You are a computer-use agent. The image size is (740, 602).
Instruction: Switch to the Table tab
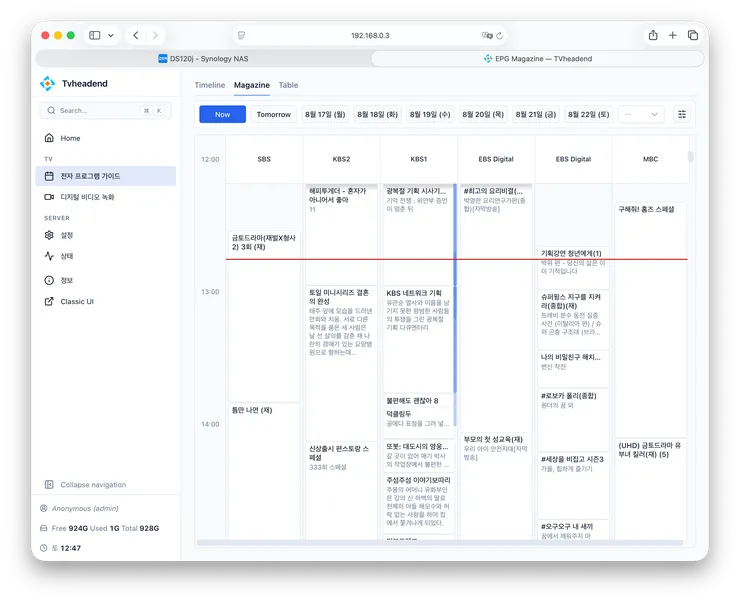(x=288, y=85)
